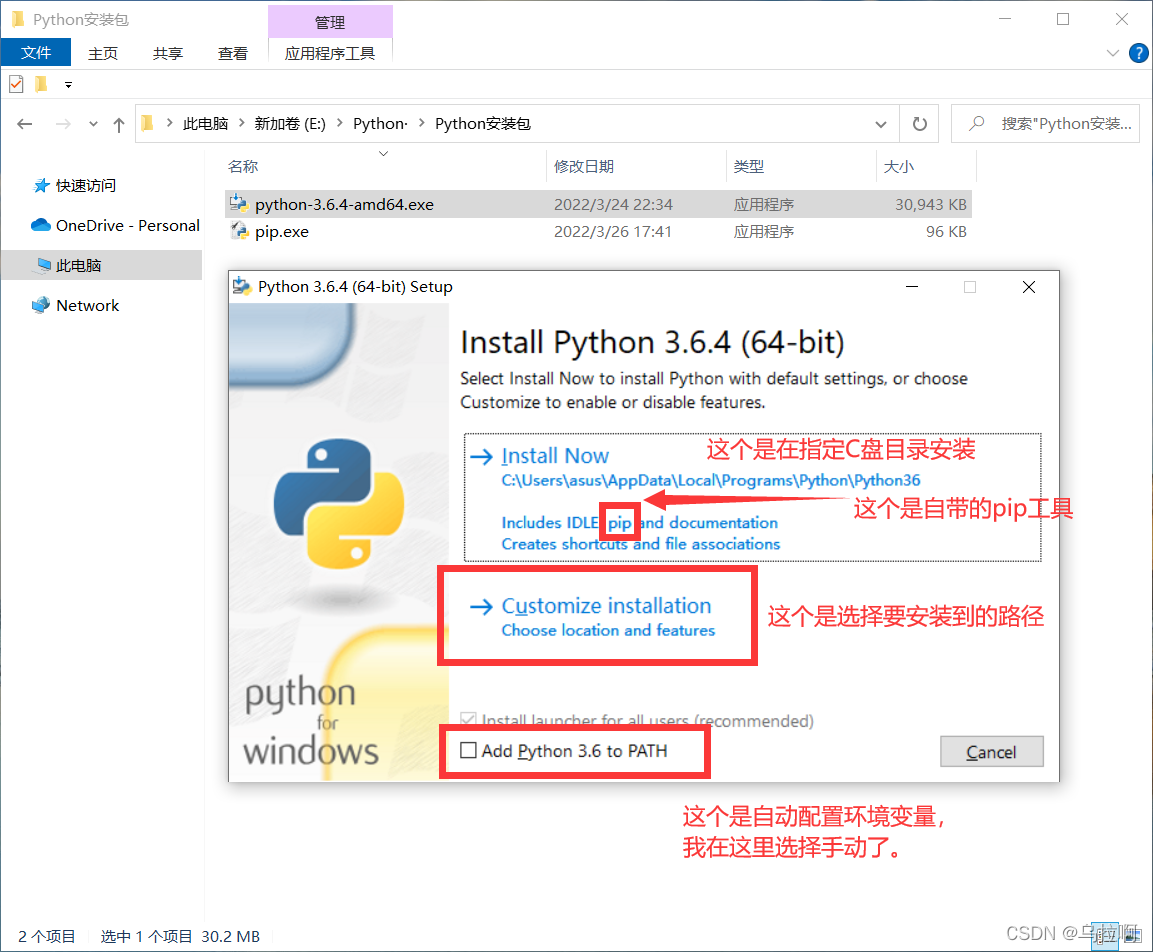Expand the chevron after 此电脑 in path
This screenshot has width=1153, height=952.
241,123
